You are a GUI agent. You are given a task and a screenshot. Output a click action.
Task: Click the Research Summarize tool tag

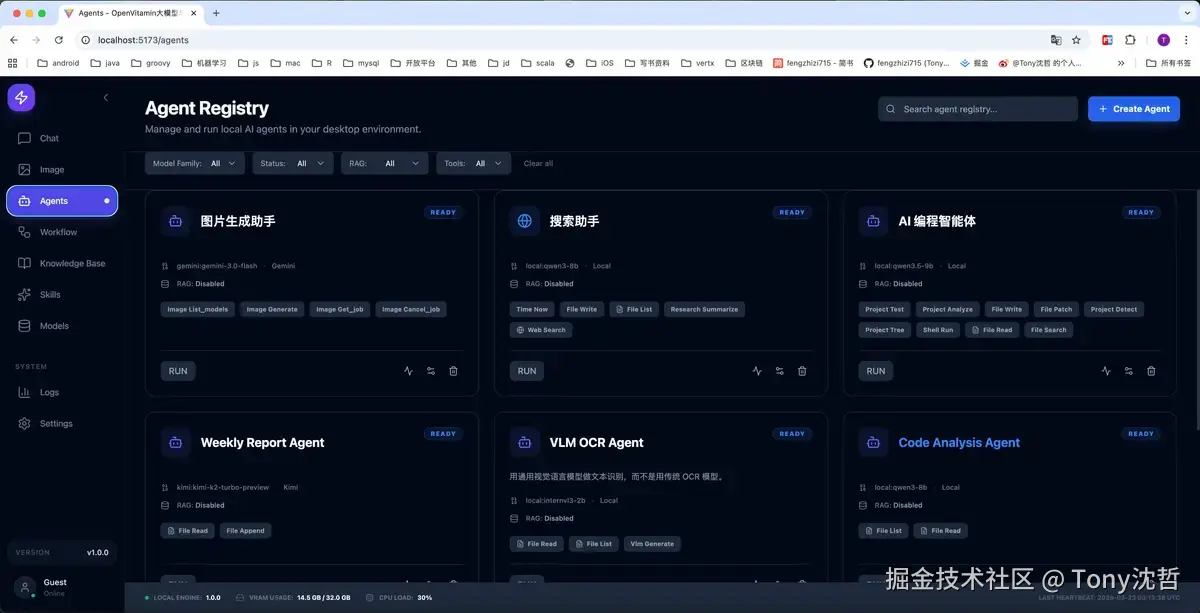(705, 309)
